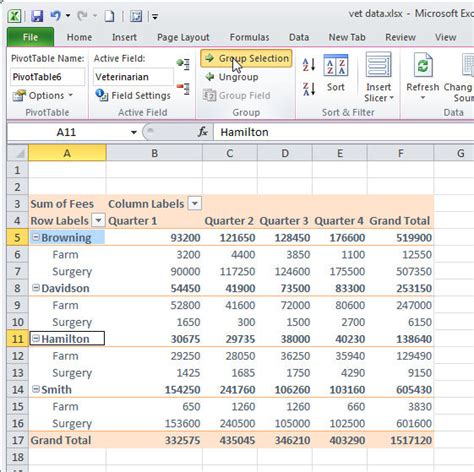
Task: Select Browning Grand Total 519900
Action: pyautogui.click(x=400, y=238)
